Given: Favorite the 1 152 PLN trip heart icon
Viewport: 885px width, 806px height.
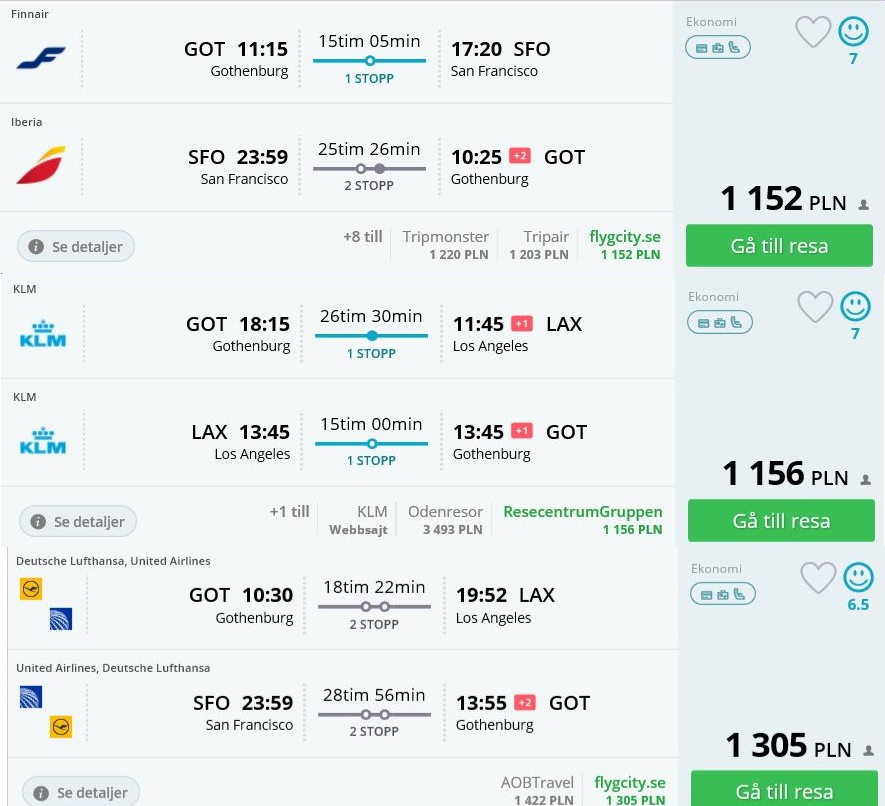Looking at the screenshot, I should [813, 32].
